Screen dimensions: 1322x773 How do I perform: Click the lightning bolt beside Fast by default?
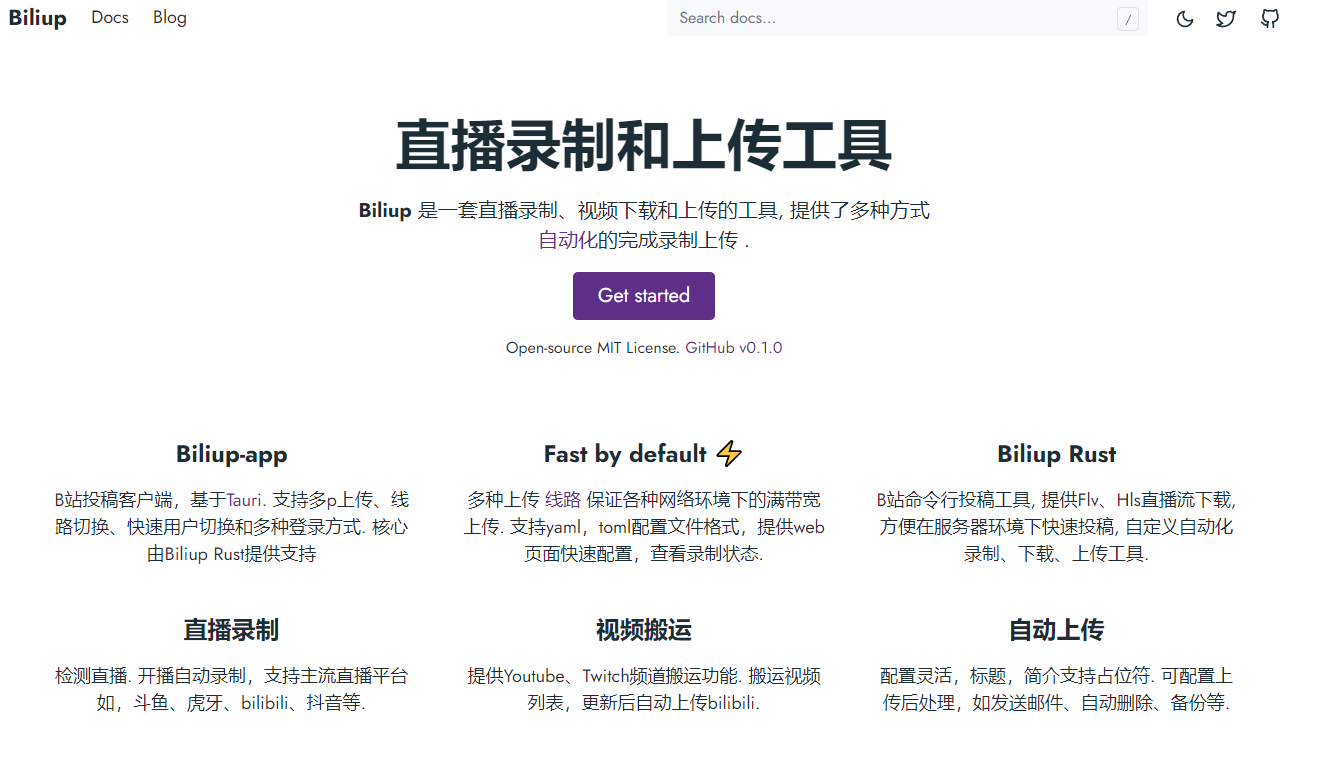point(730,454)
